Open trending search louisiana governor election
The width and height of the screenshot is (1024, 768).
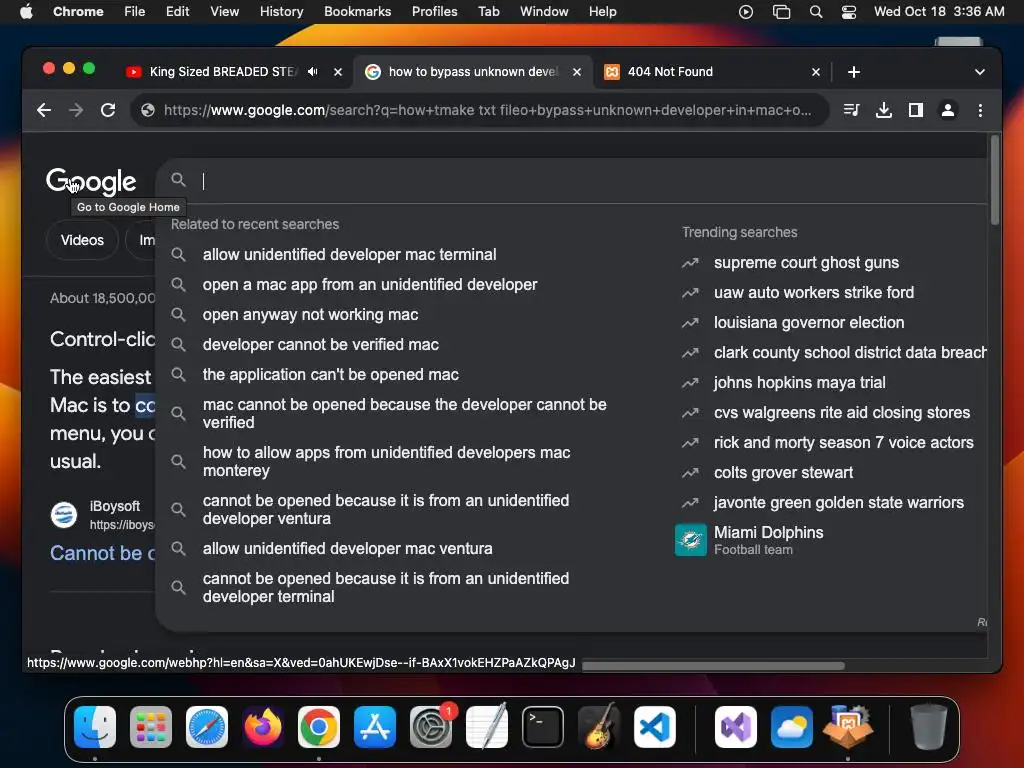coord(808,322)
